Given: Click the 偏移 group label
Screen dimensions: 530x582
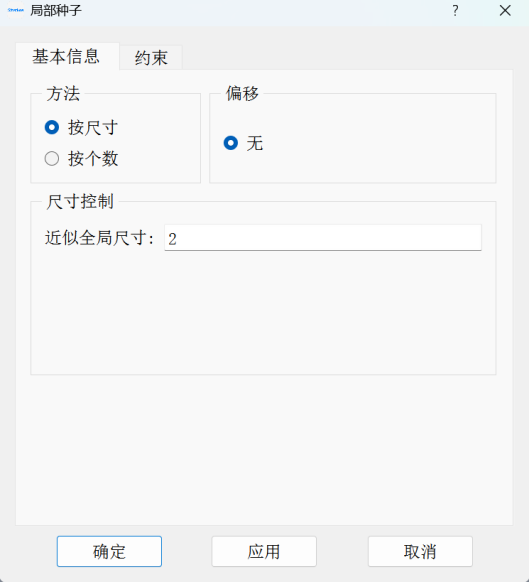Looking at the screenshot, I should coord(242,93).
